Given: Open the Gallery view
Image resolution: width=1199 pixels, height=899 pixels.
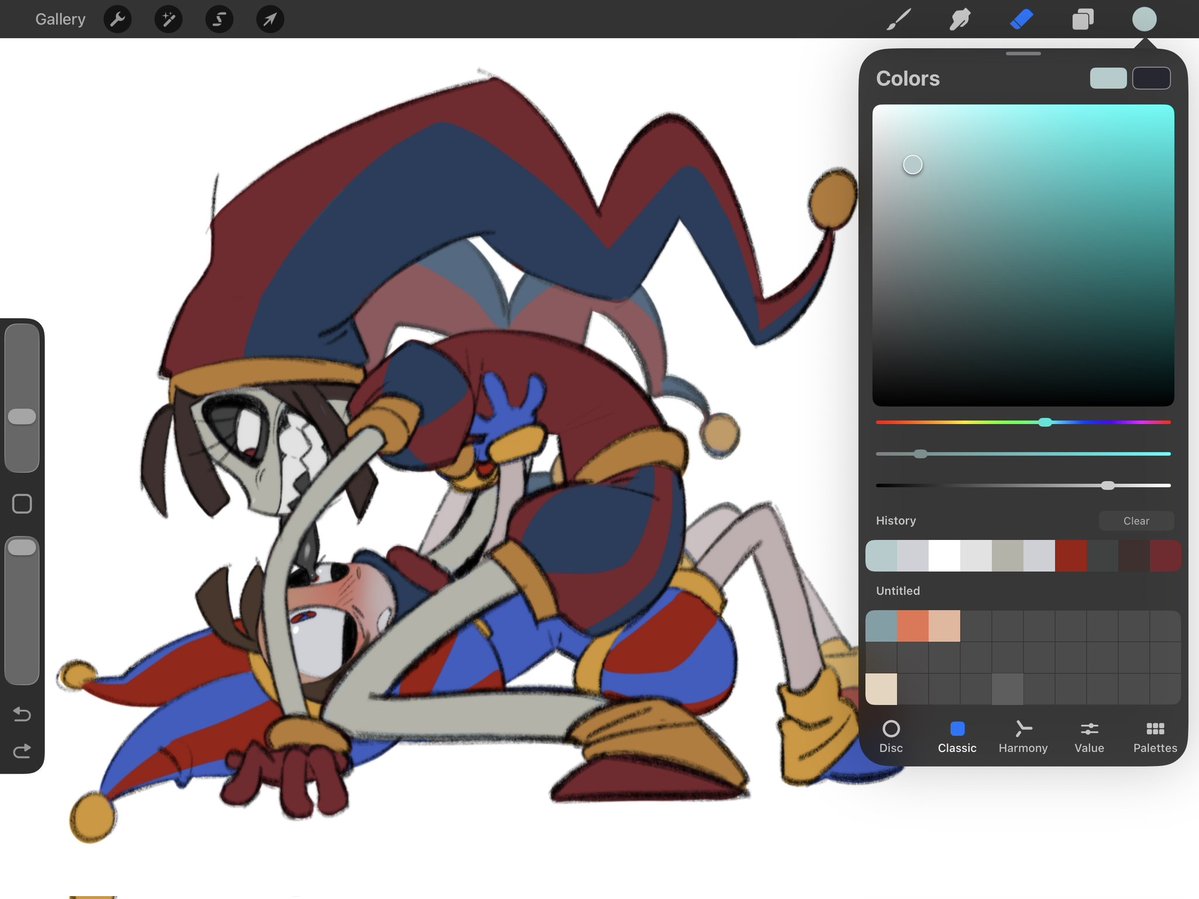Looking at the screenshot, I should 60,19.
